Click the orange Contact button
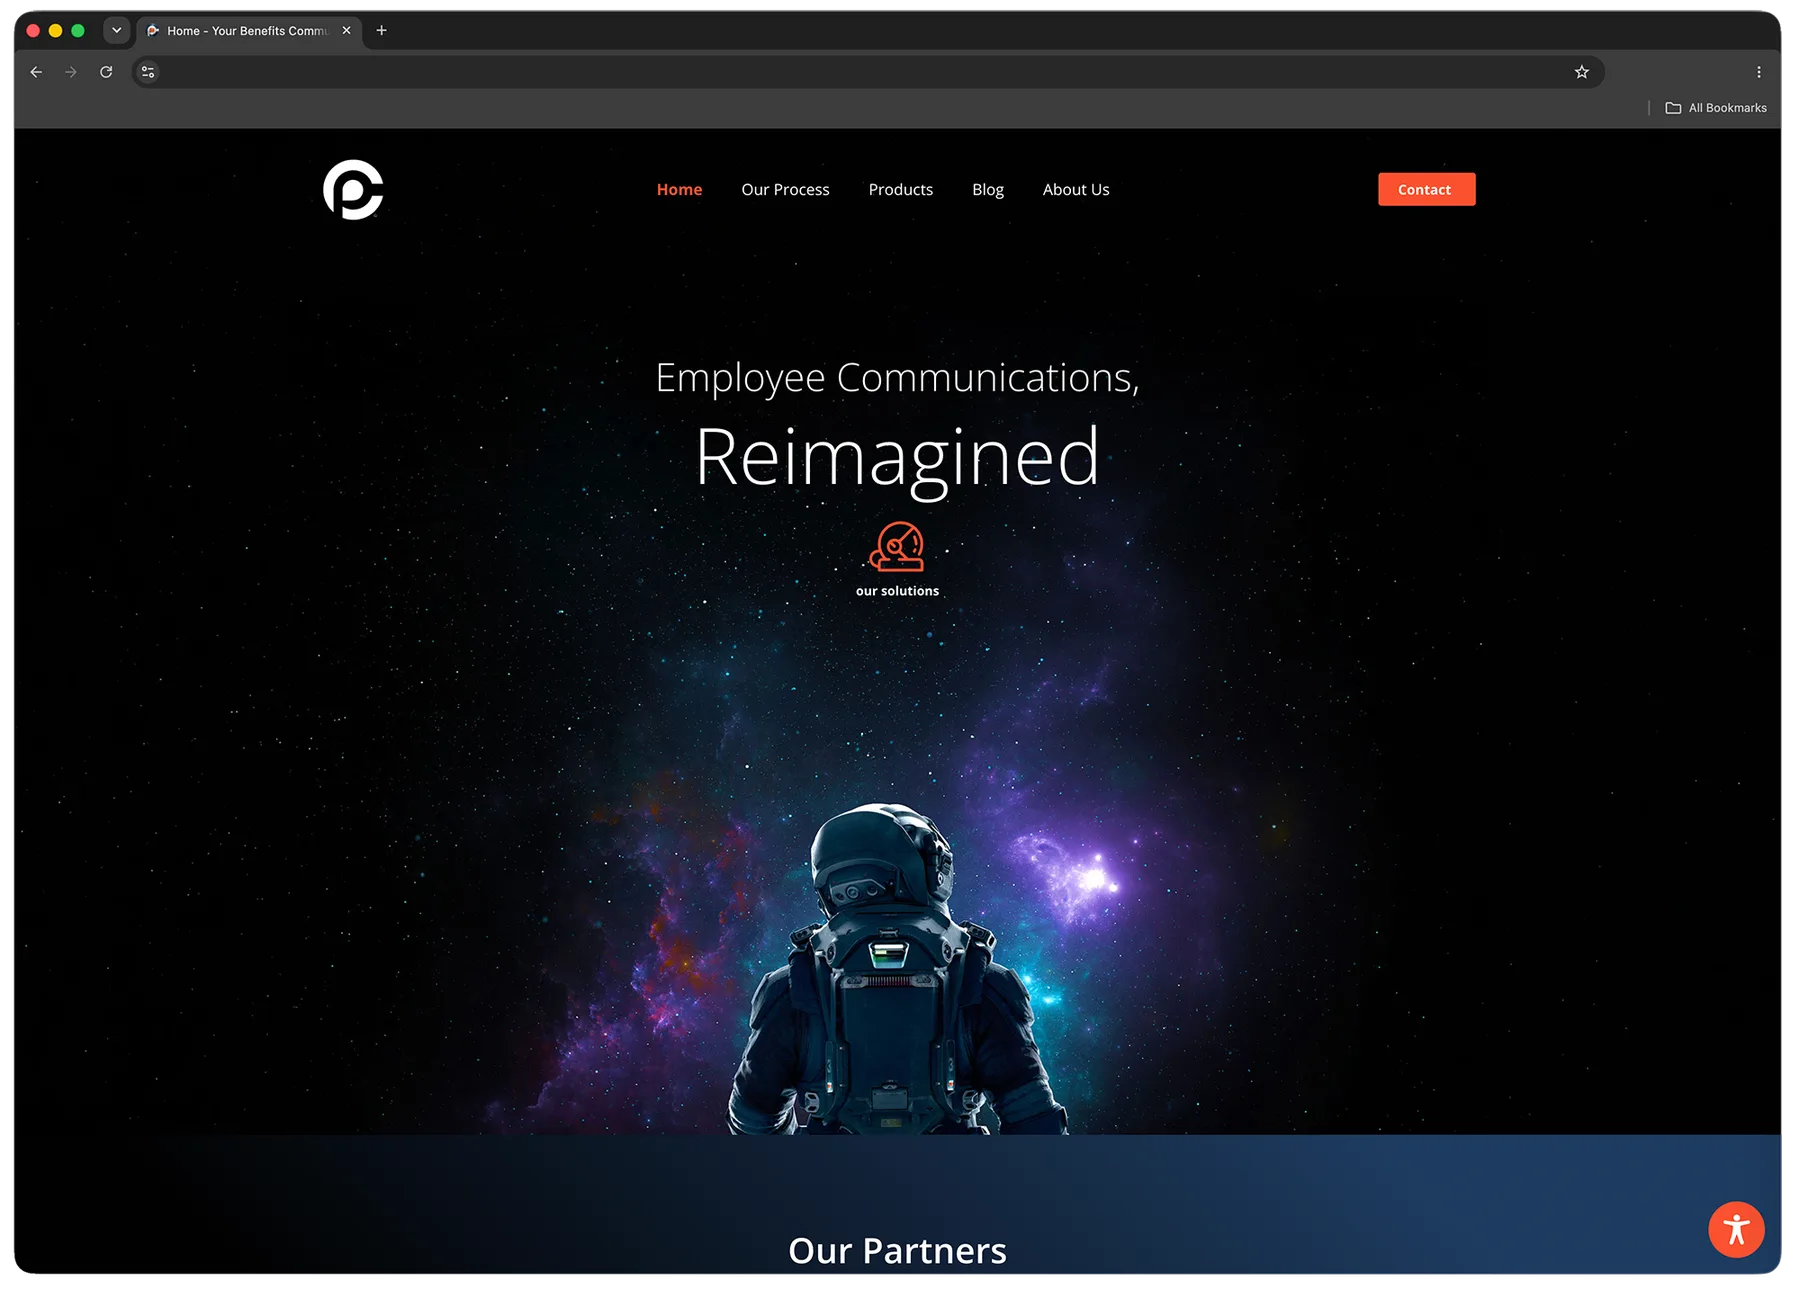The image size is (1800, 1289). click(1426, 189)
